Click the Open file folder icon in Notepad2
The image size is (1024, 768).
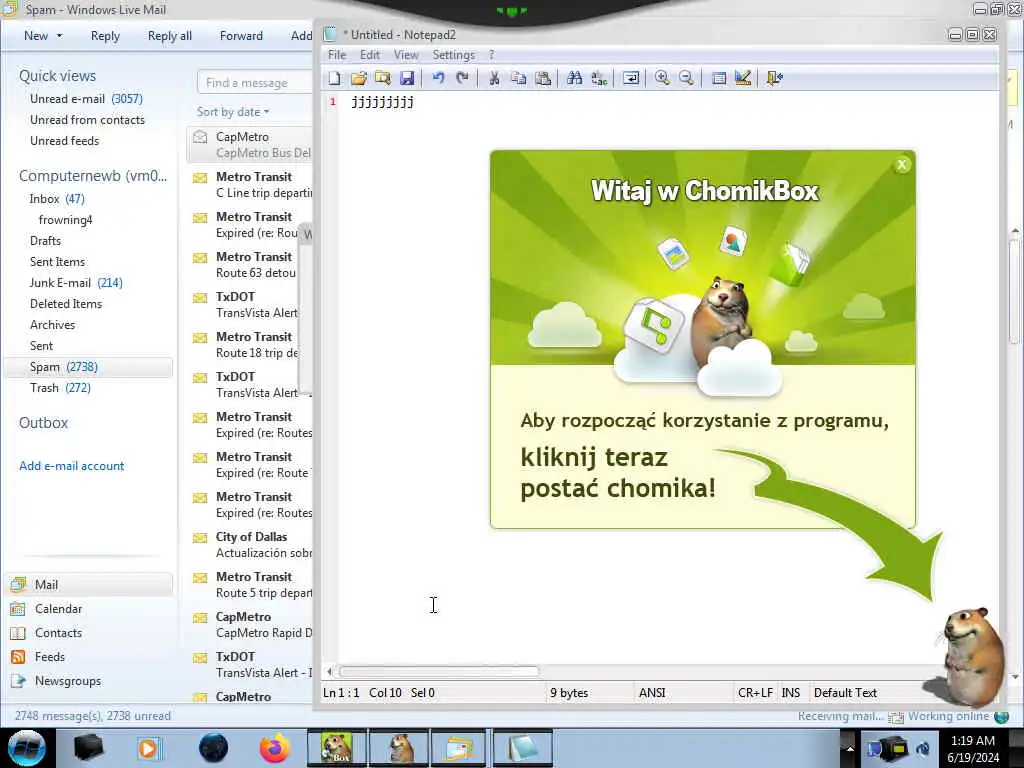(359, 78)
